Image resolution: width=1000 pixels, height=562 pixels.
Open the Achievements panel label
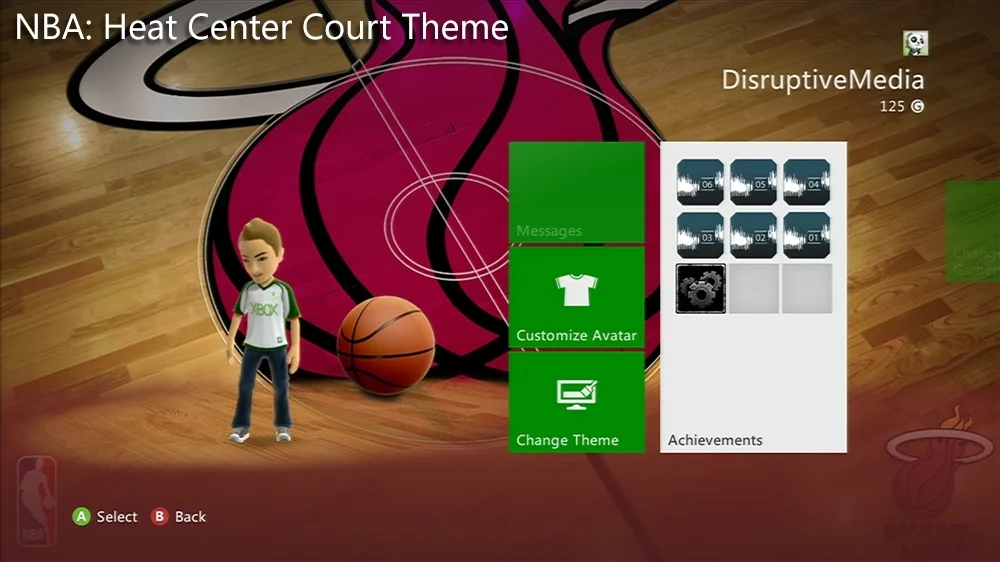coord(715,440)
